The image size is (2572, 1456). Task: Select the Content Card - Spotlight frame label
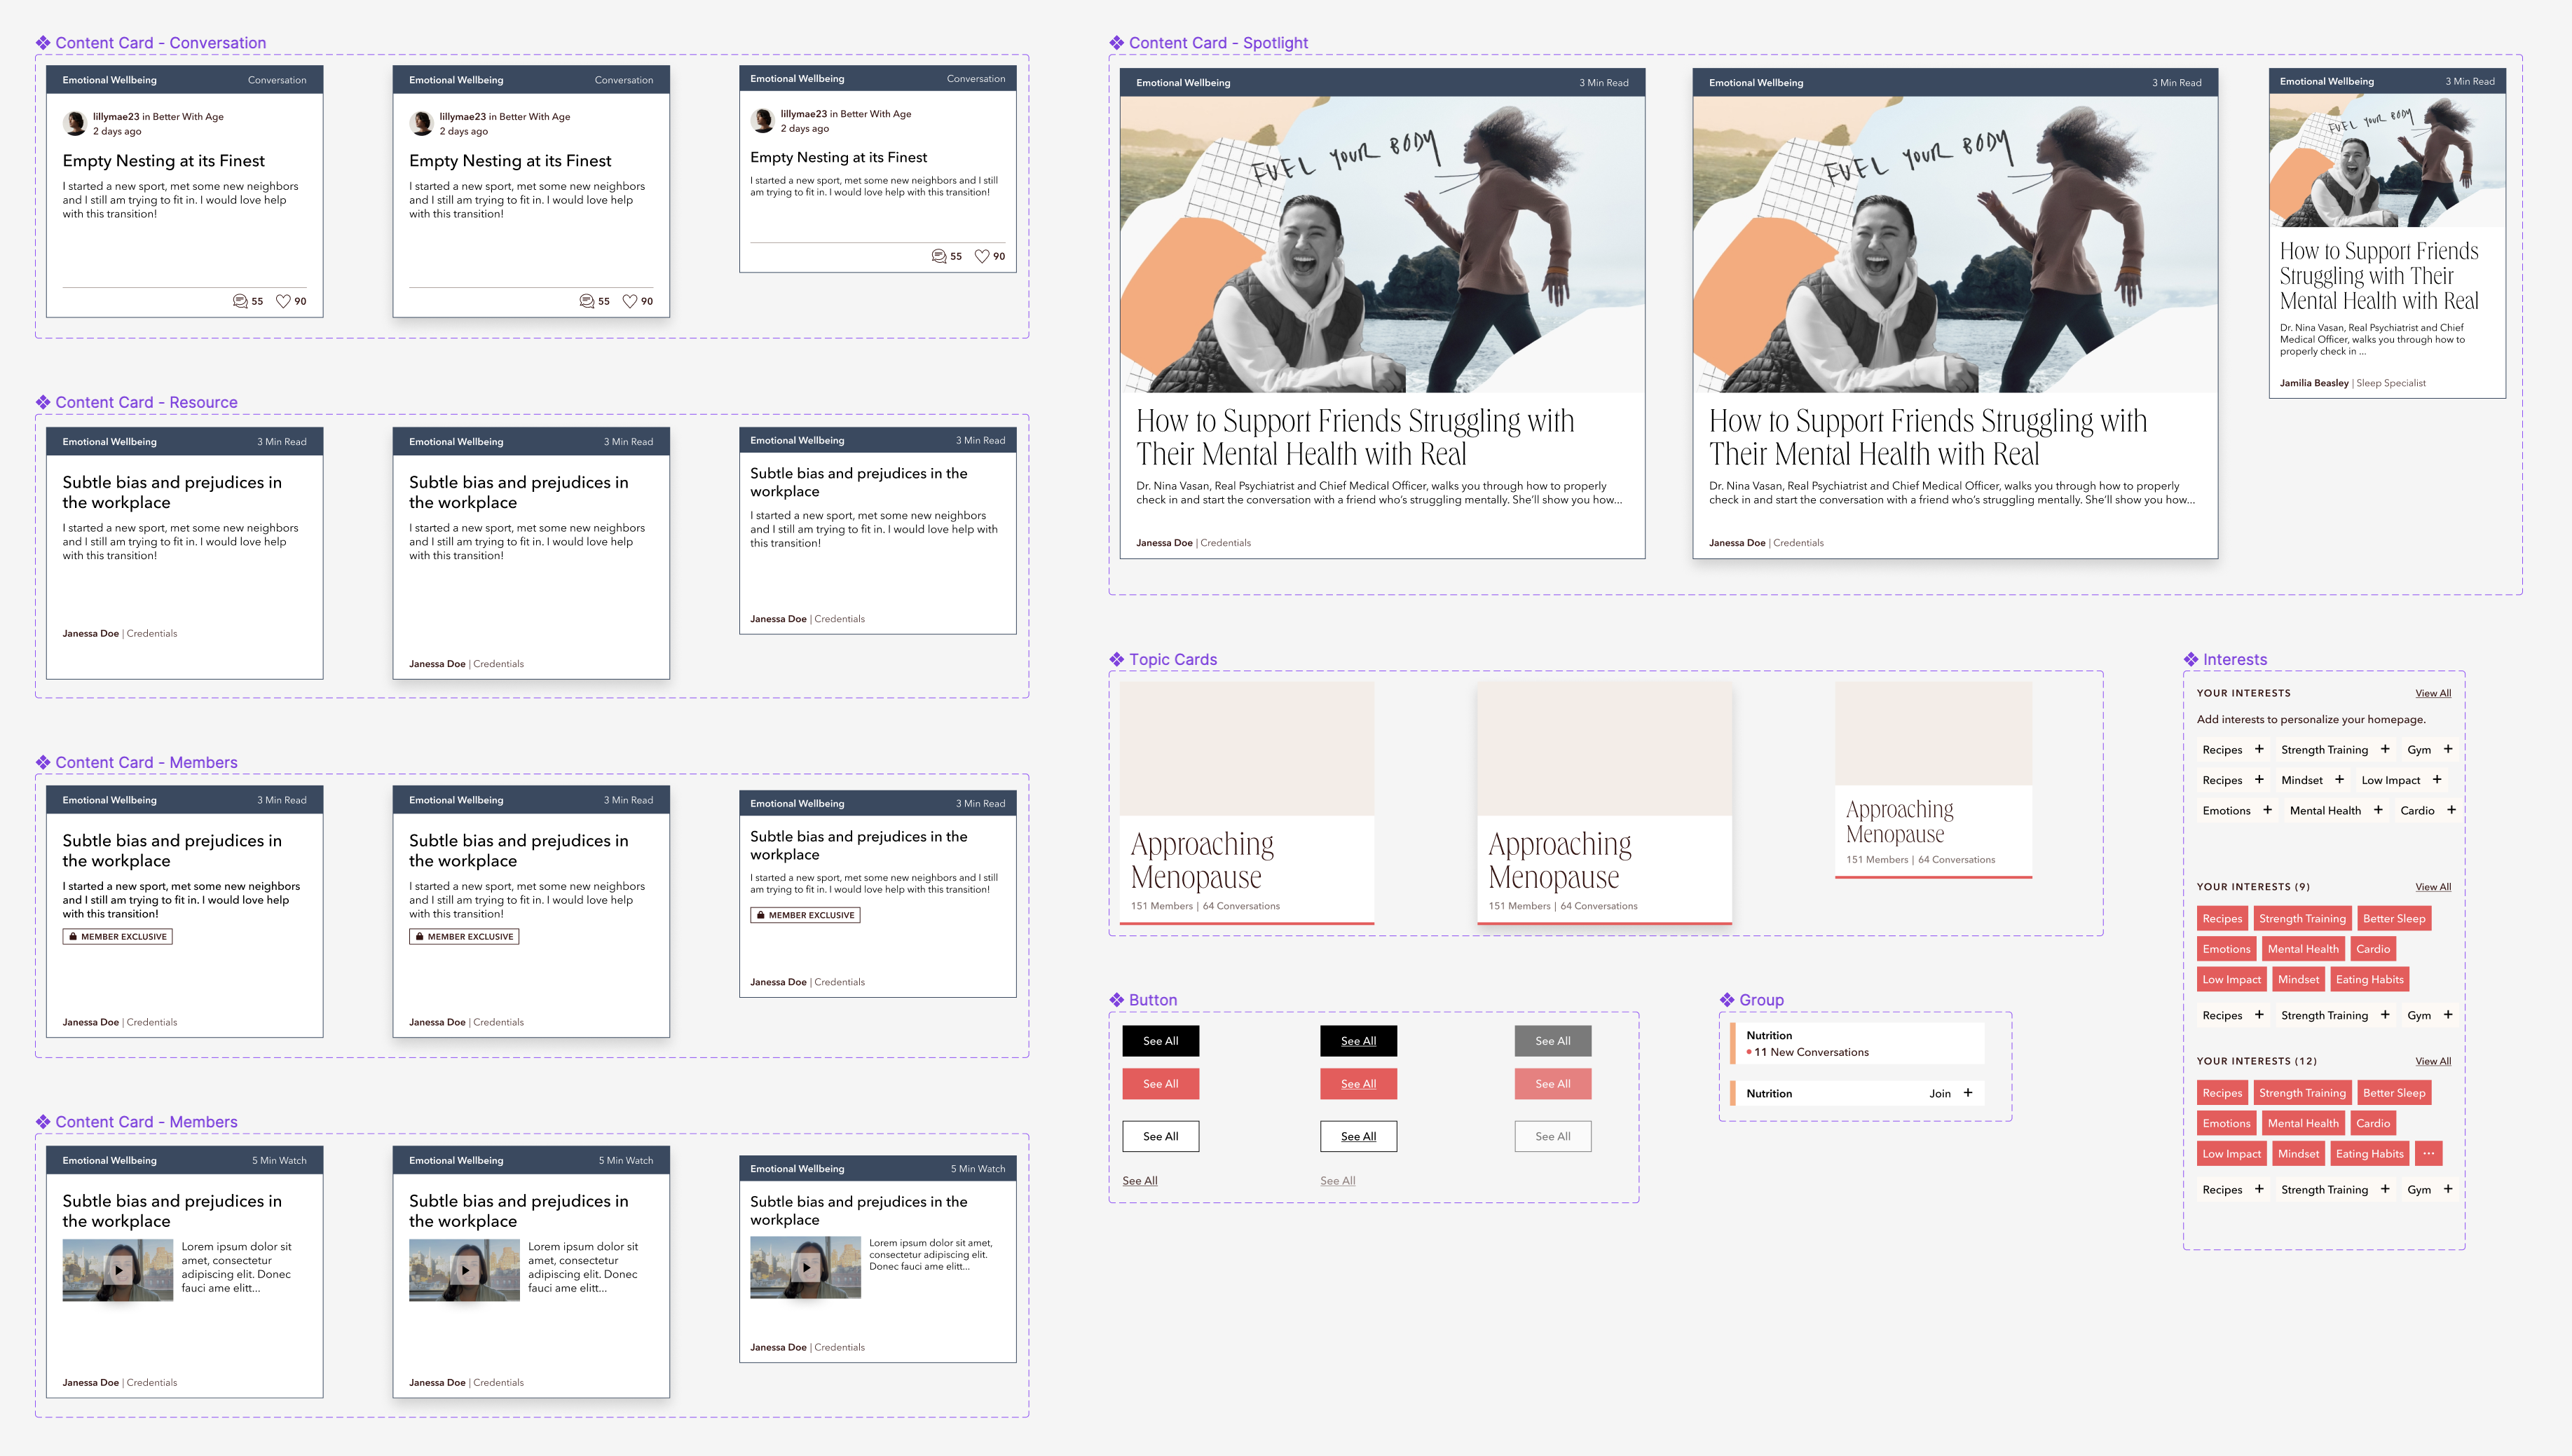click(x=1217, y=42)
